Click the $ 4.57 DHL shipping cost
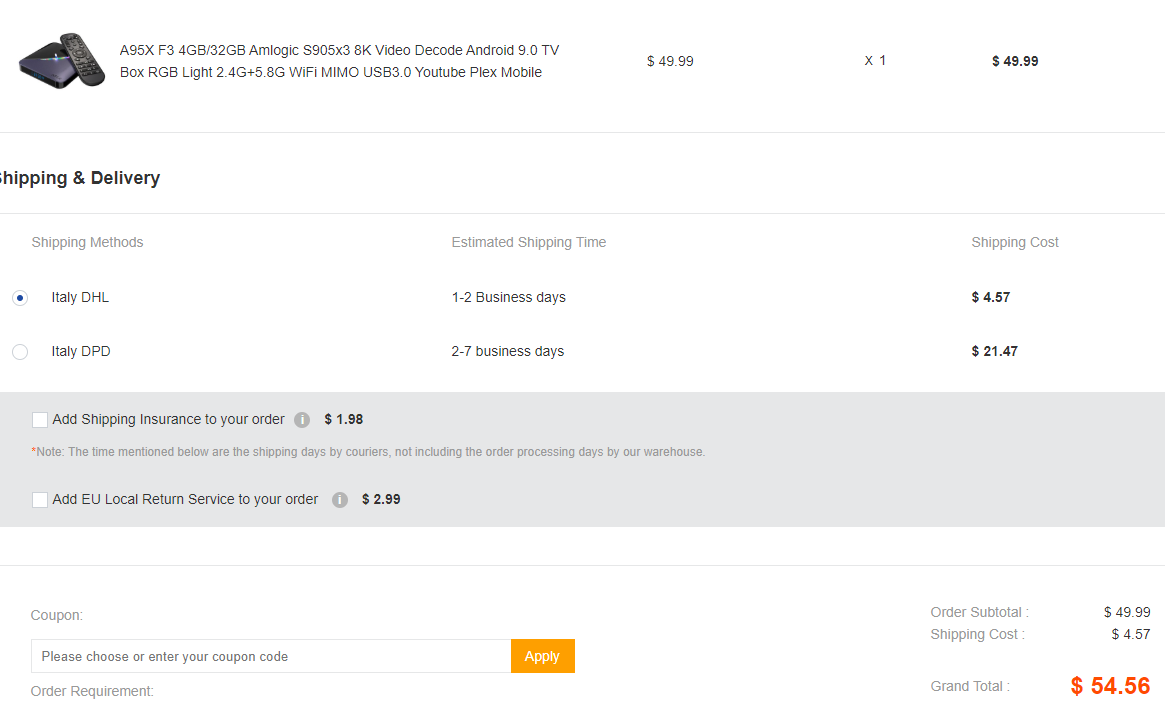The image size is (1165, 711). click(x=990, y=297)
